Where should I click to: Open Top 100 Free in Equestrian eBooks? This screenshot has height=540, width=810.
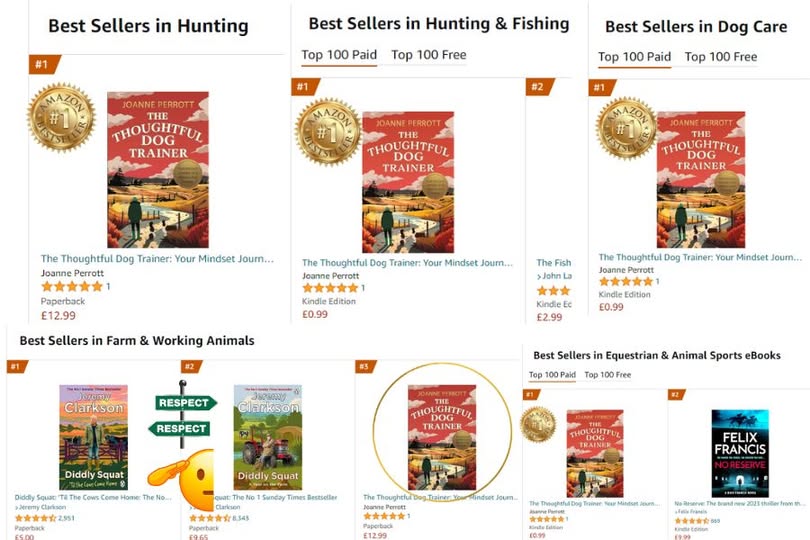click(607, 375)
